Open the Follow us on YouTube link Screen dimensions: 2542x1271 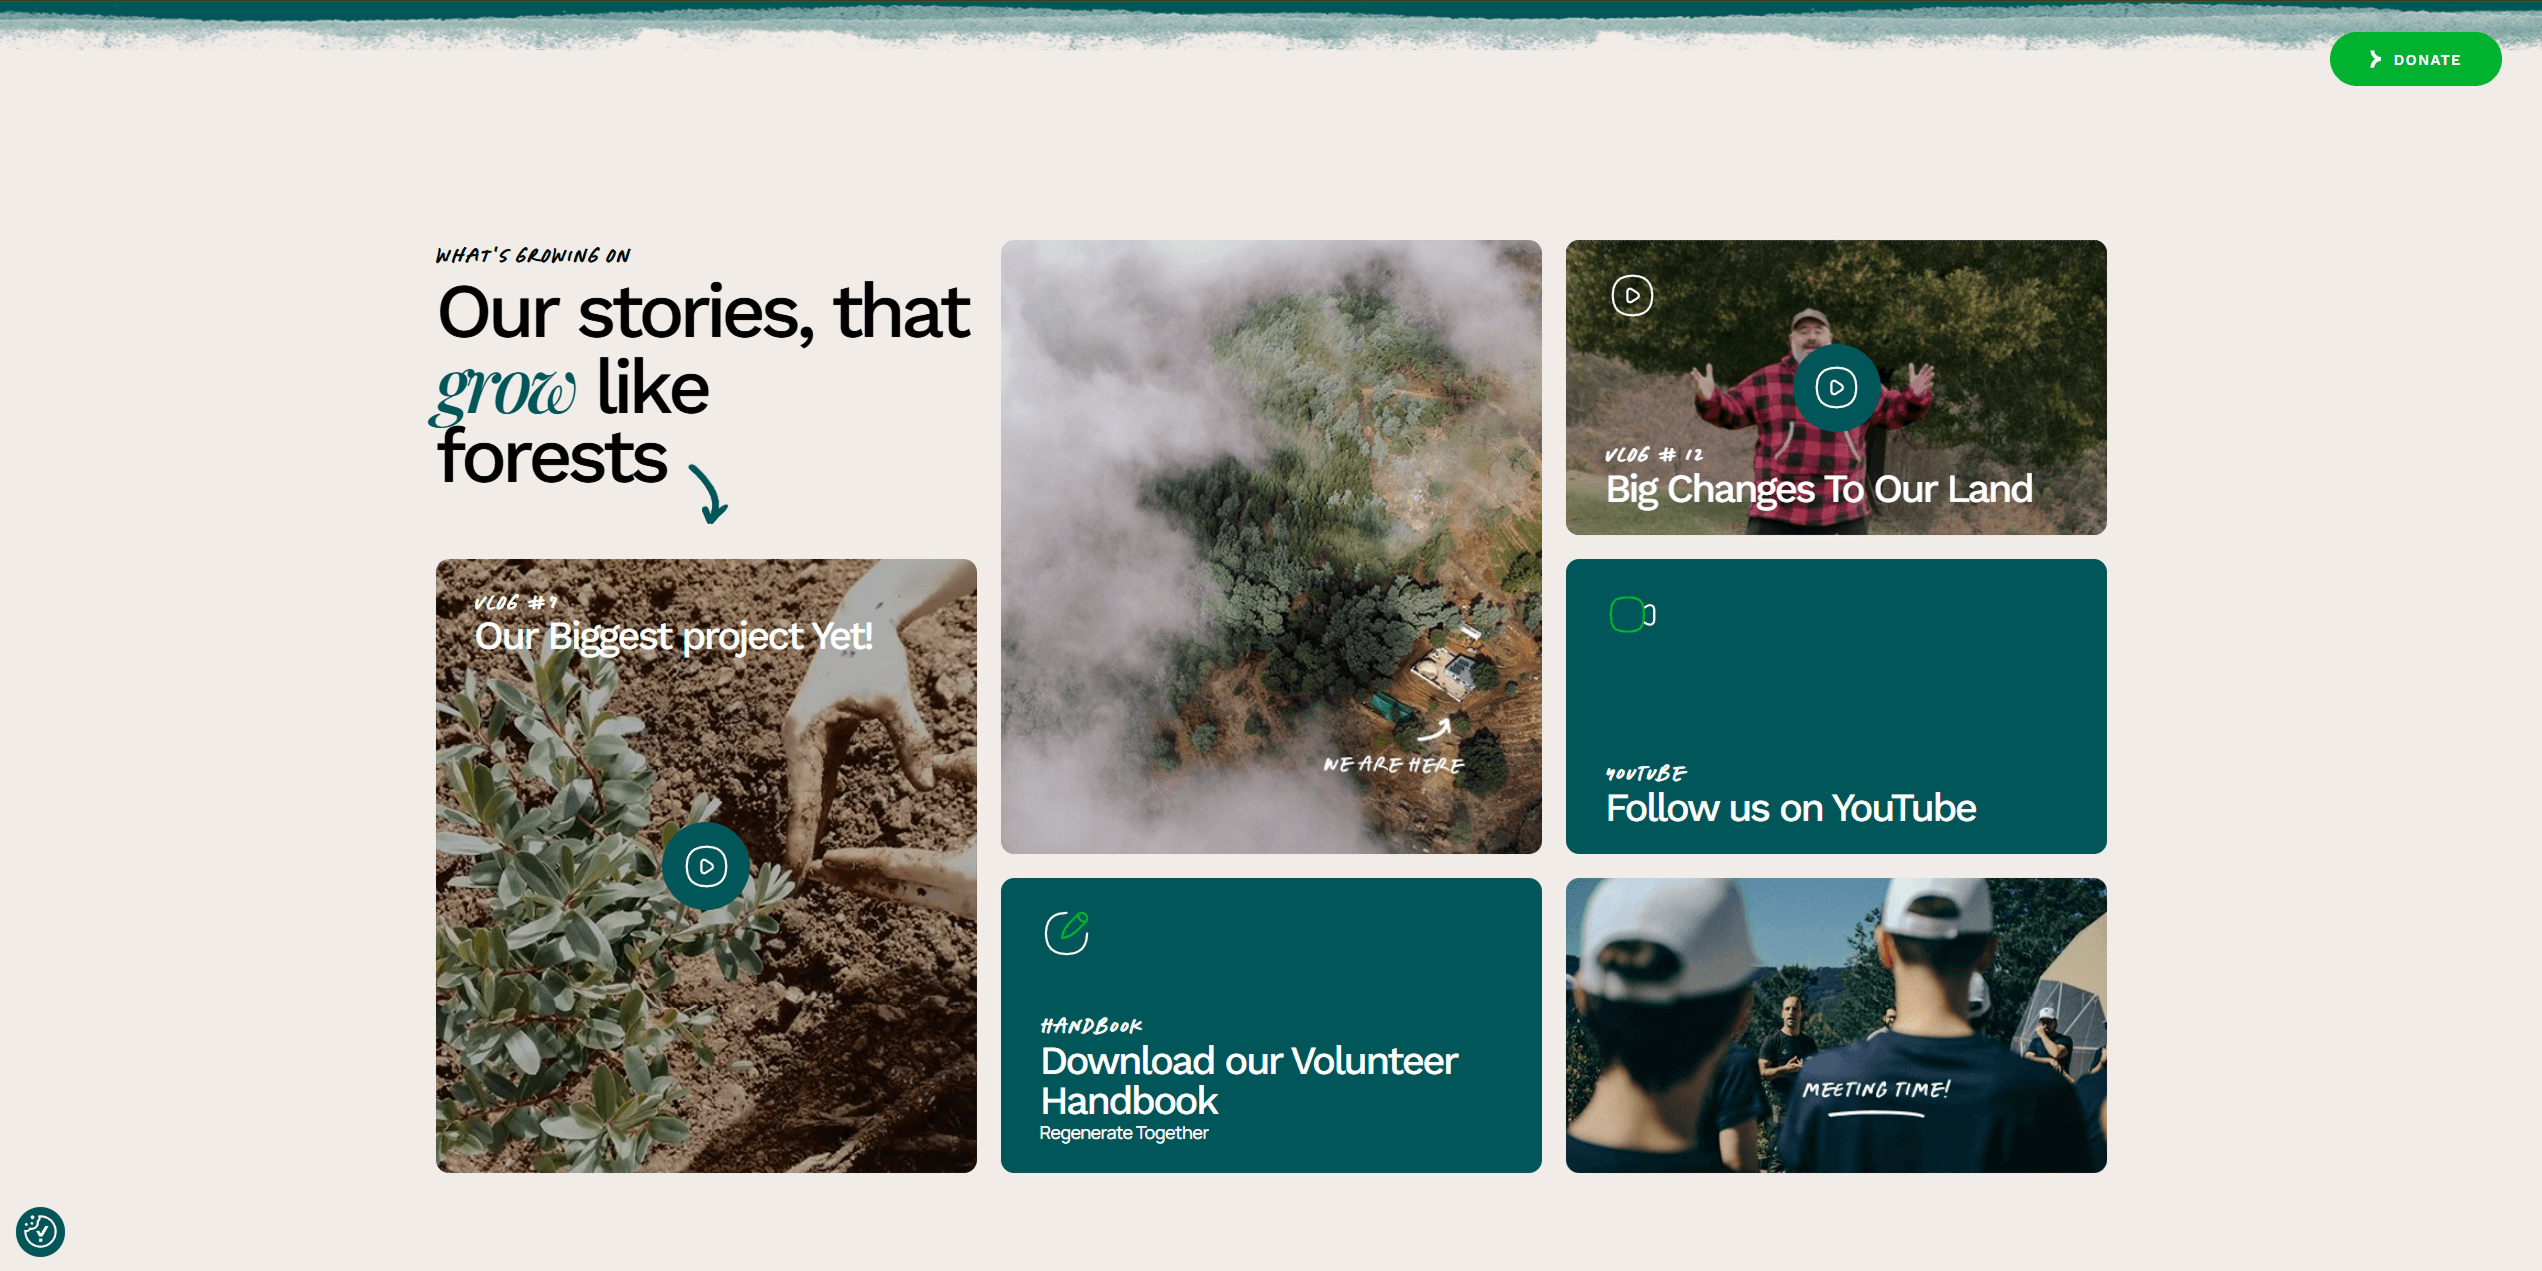[x=1790, y=807]
